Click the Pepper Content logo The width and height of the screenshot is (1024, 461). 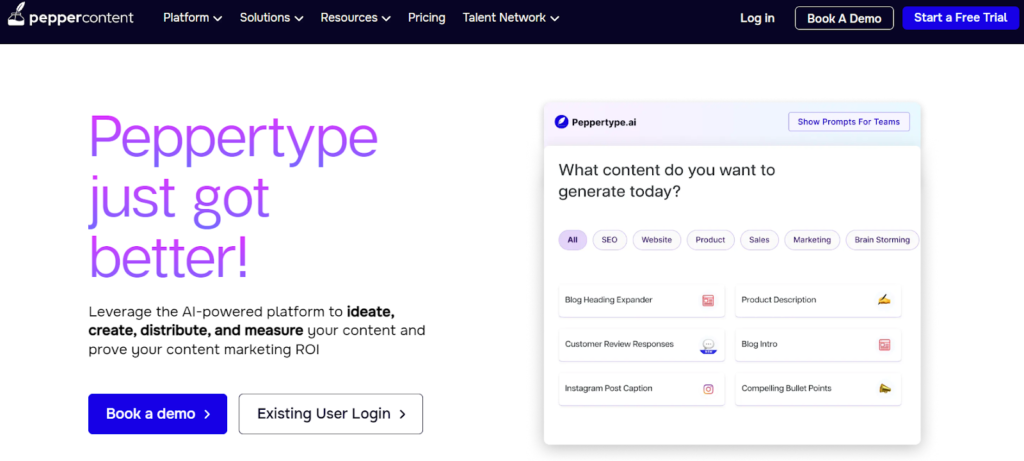coord(68,18)
